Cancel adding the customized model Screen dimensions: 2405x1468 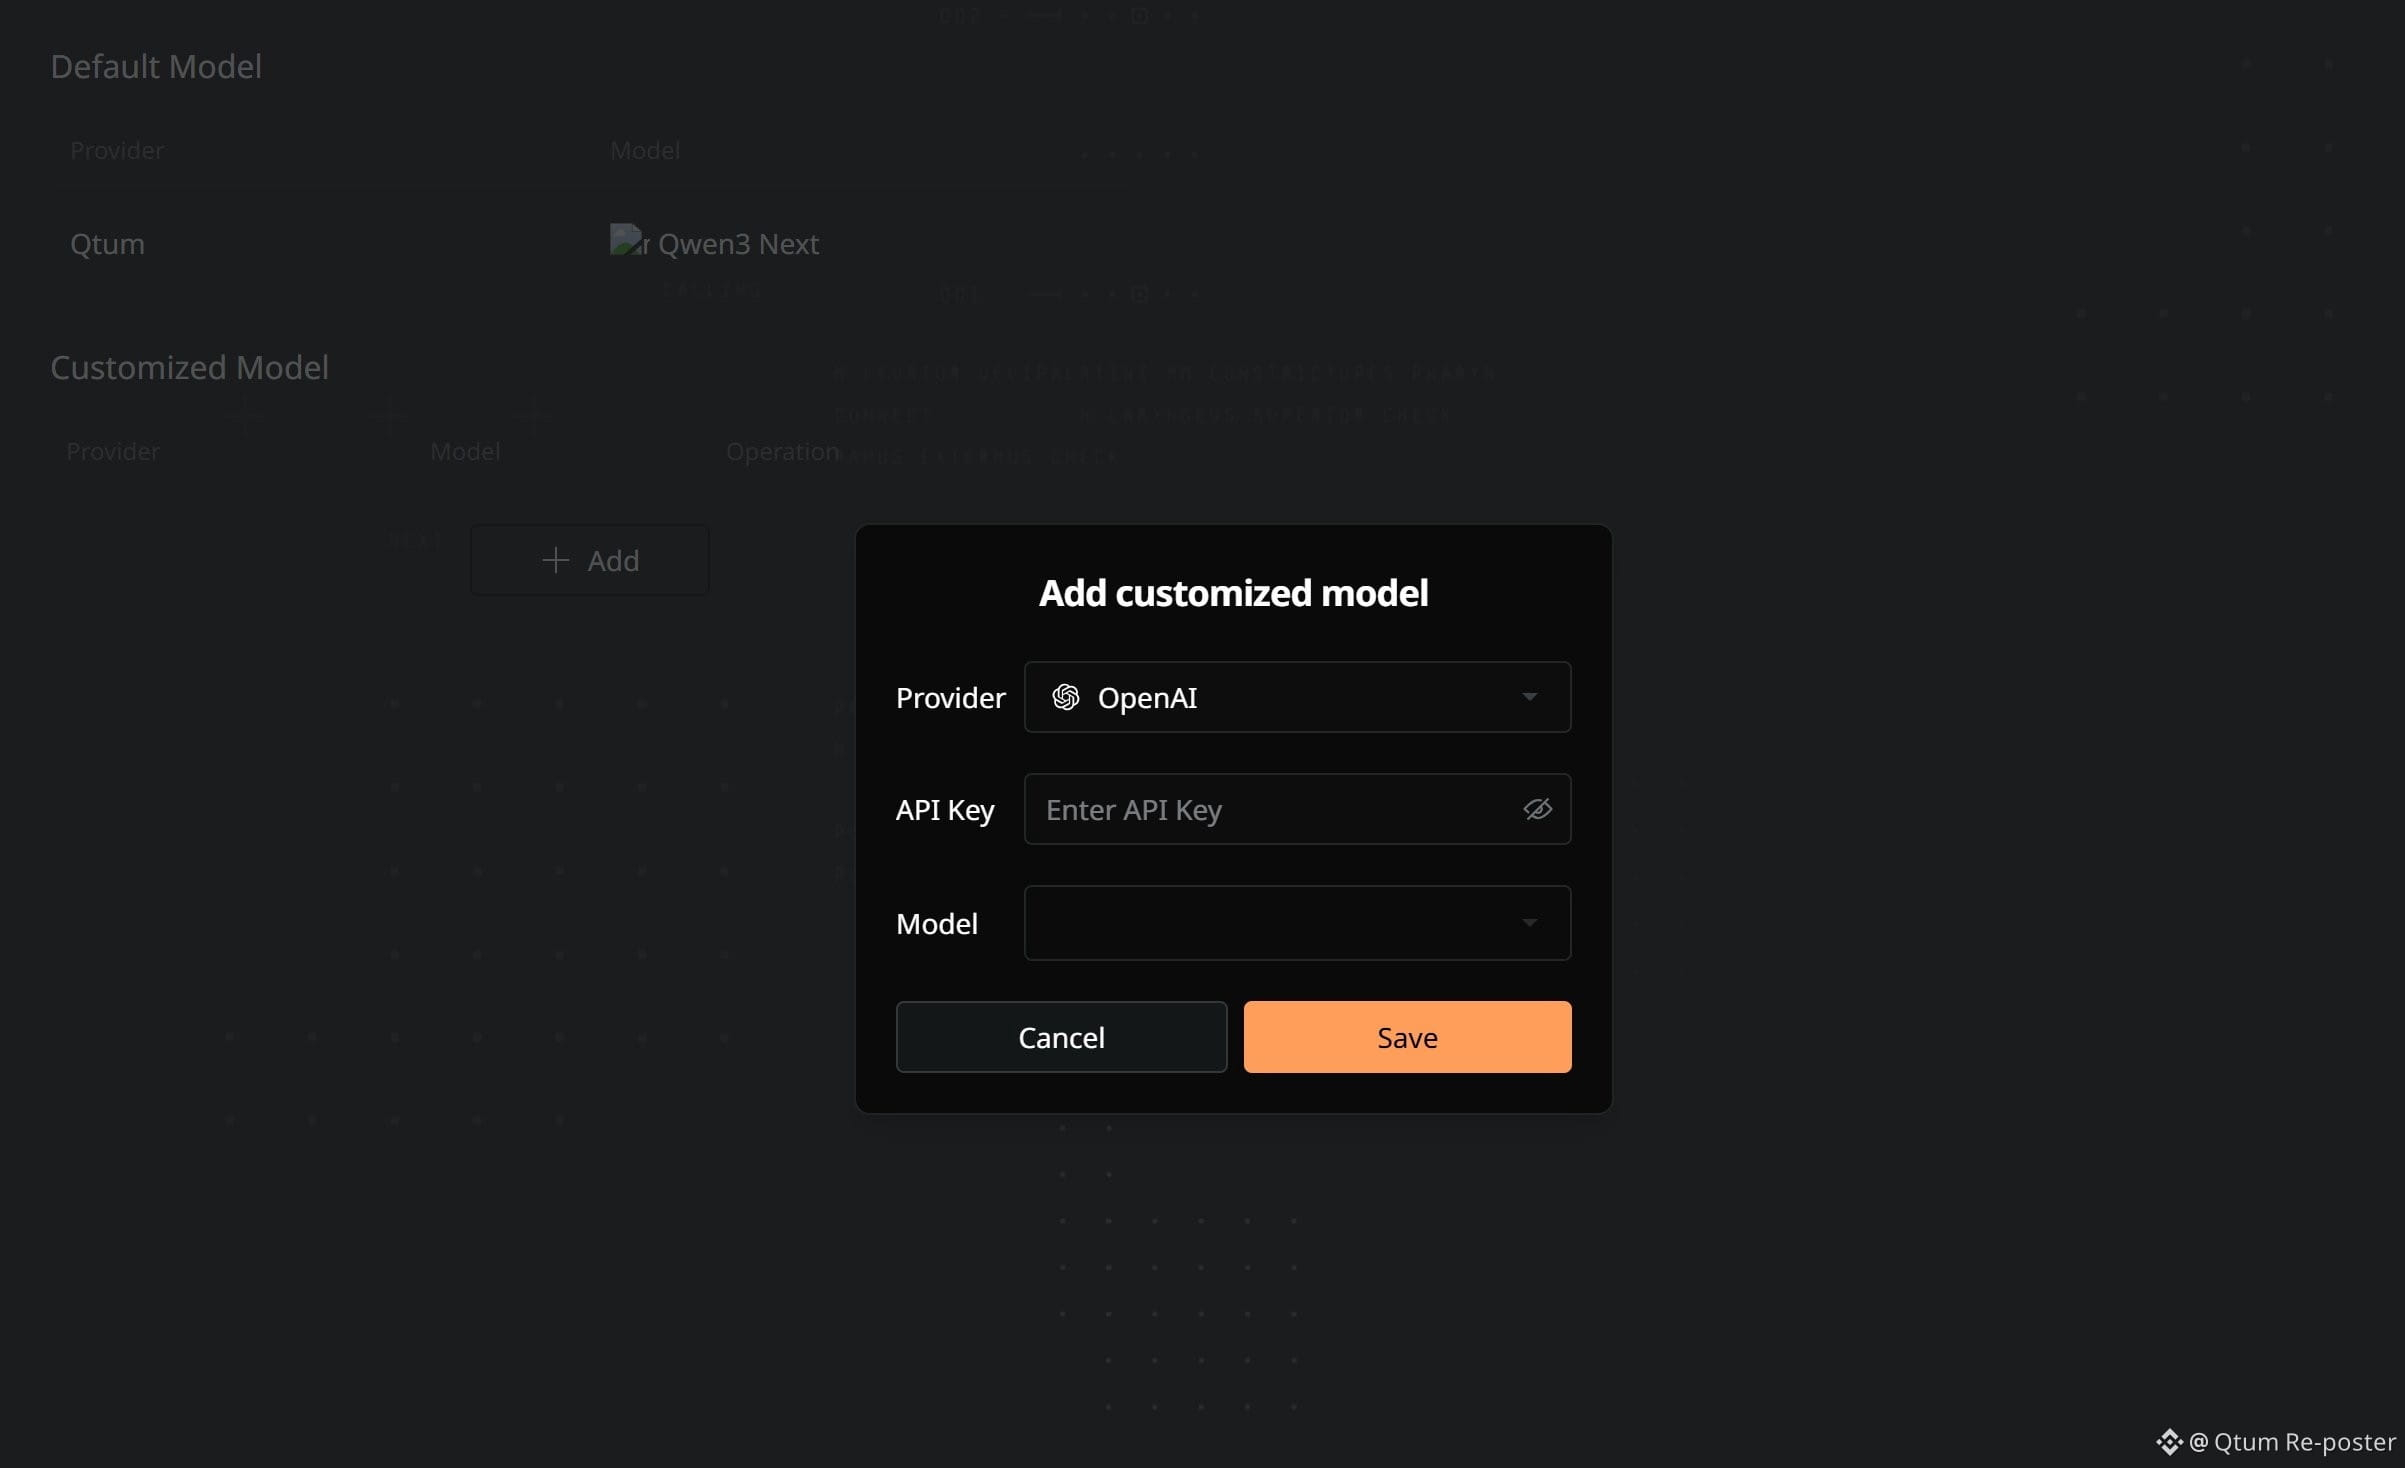pyautogui.click(x=1061, y=1037)
